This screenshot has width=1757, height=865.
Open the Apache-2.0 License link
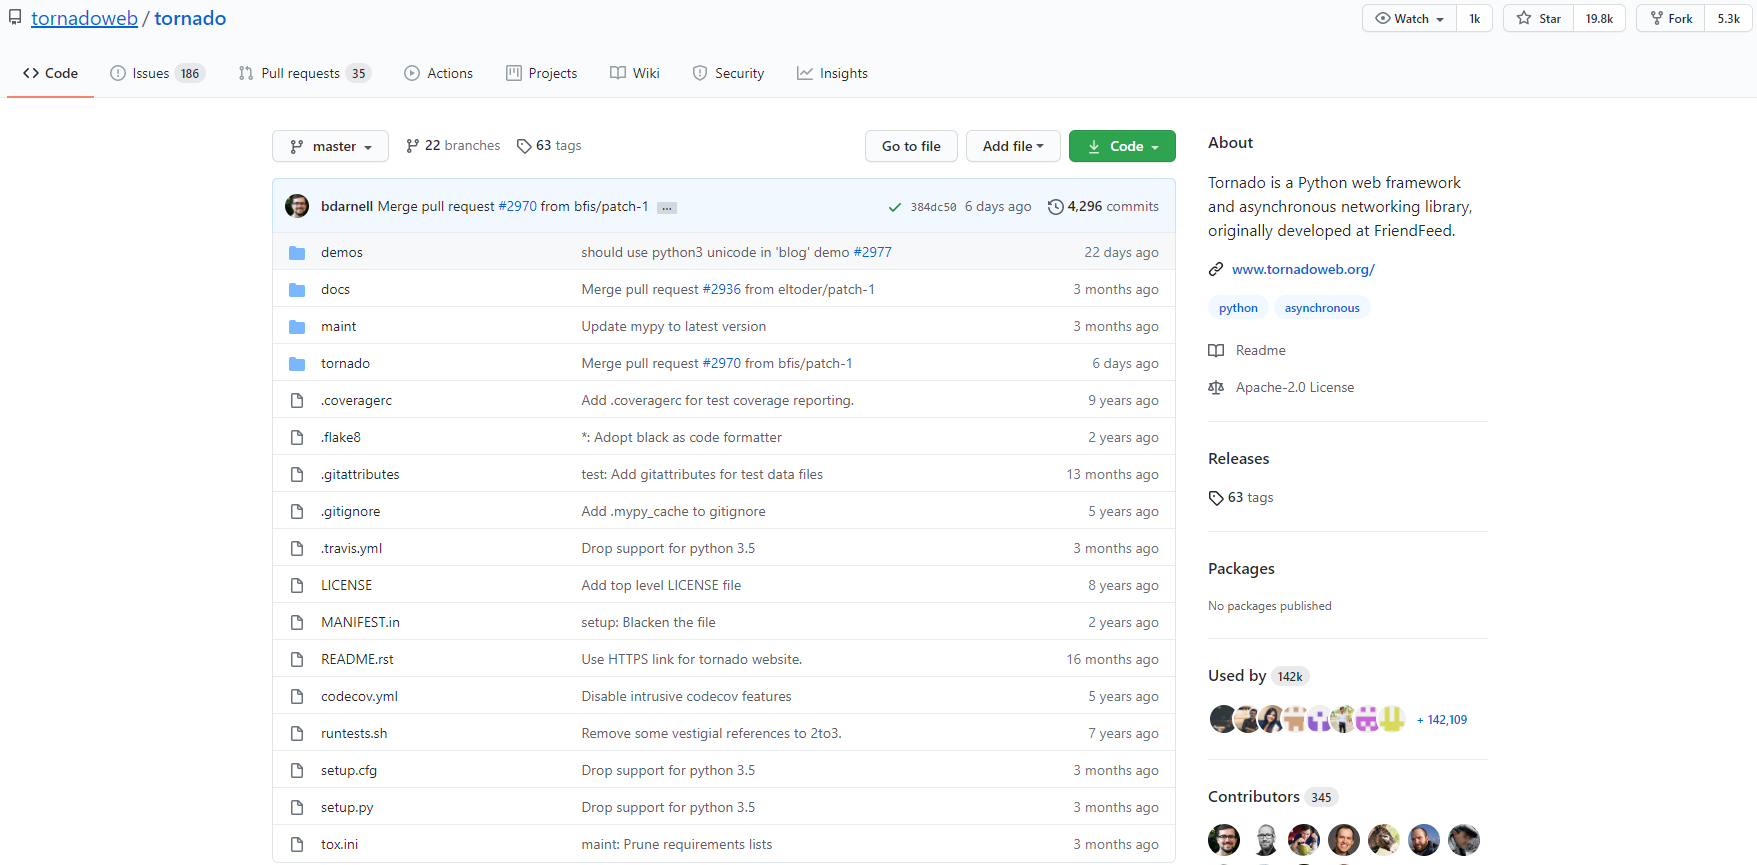coord(1295,387)
